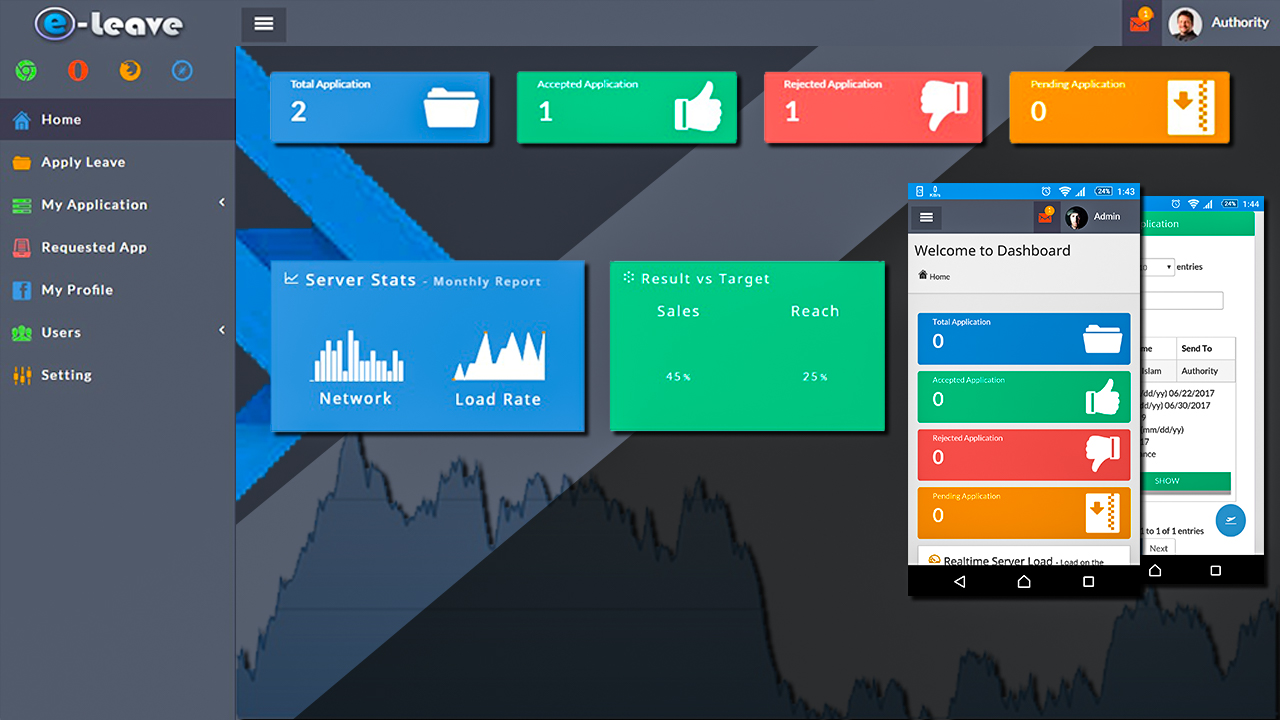Click the Opera browser icon
The image size is (1280, 720).
click(78, 71)
